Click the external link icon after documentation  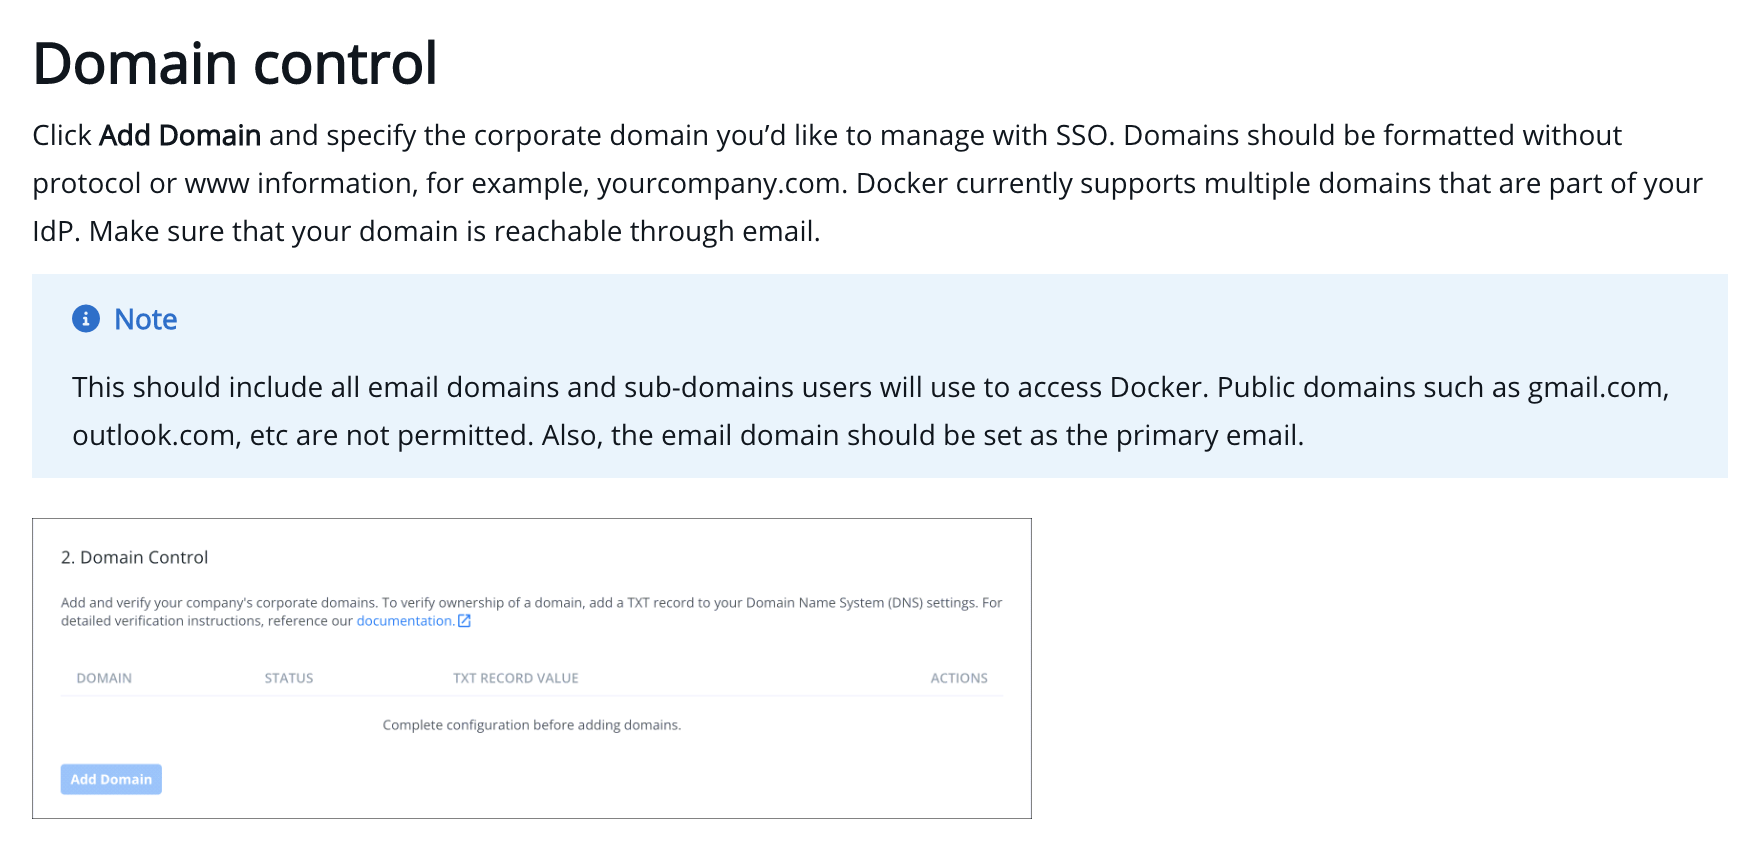pyautogui.click(x=464, y=621)
